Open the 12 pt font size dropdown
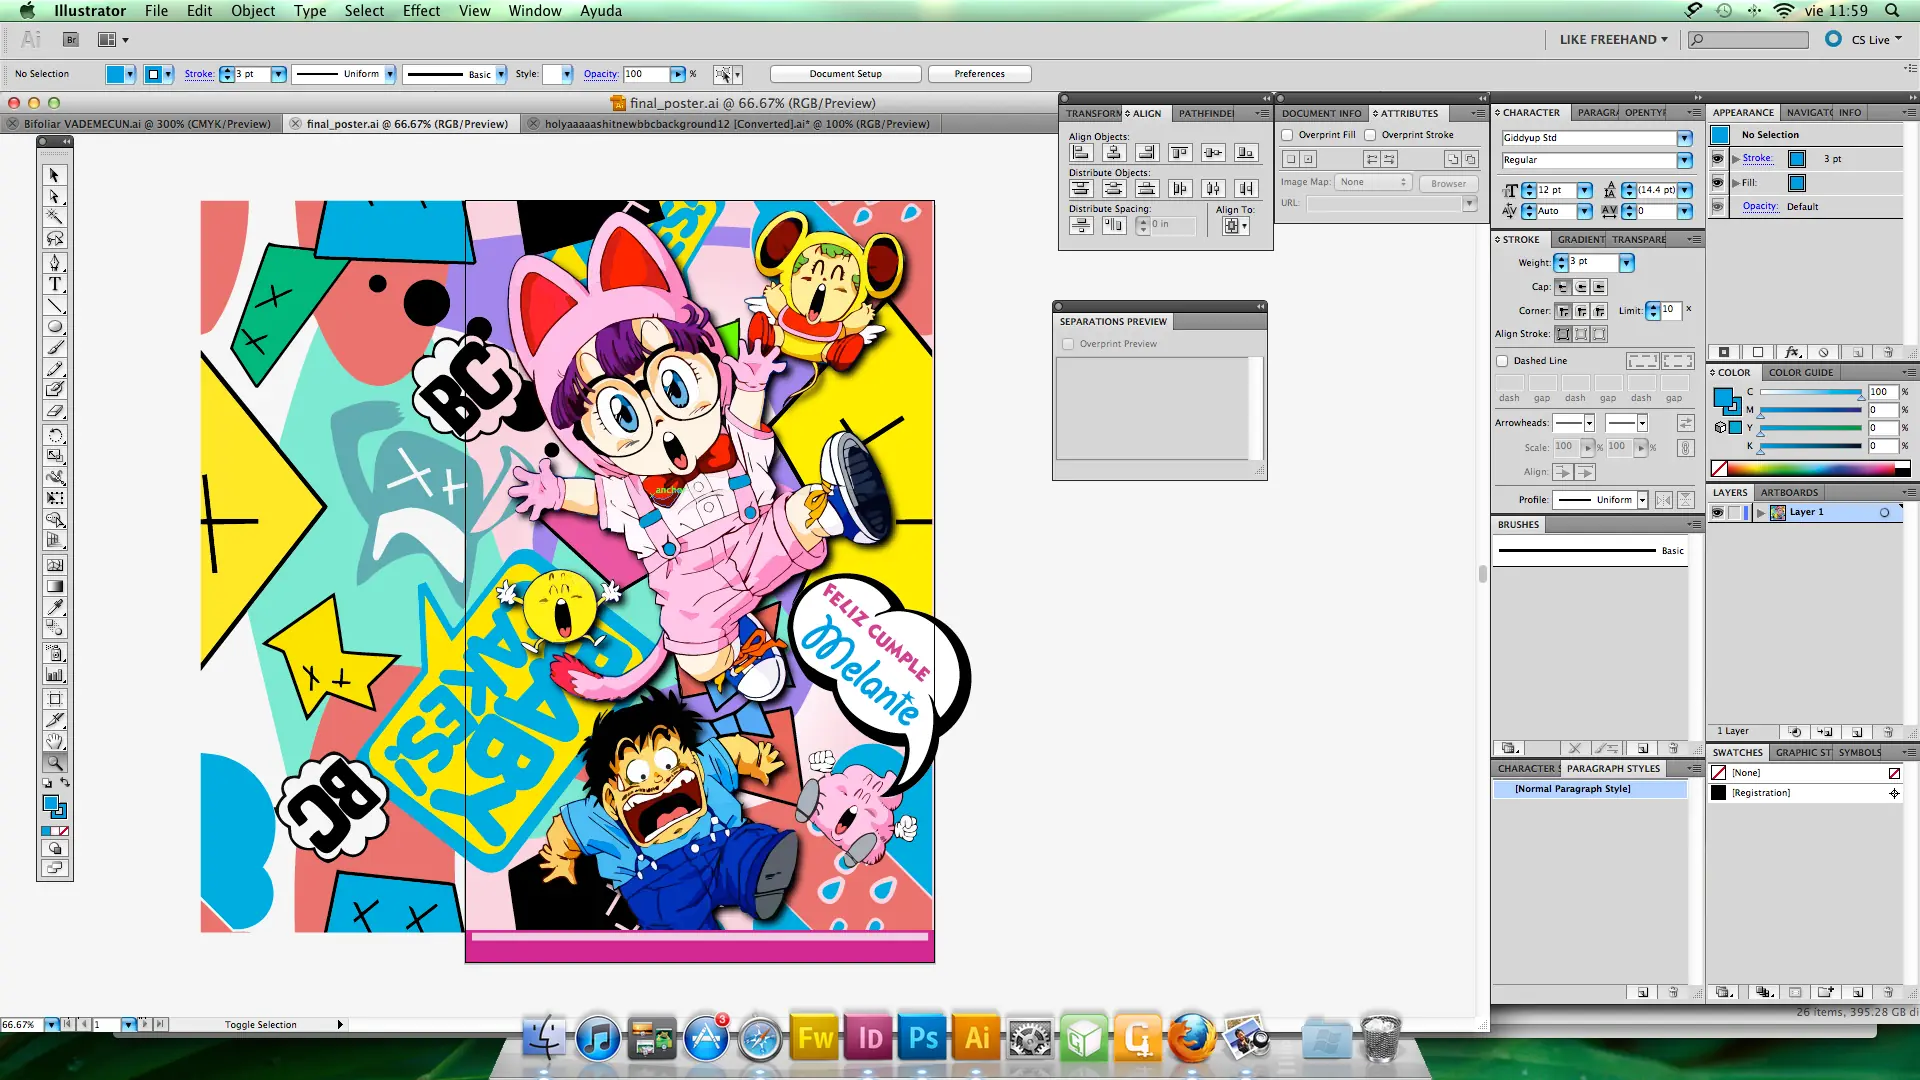Image resolution: width=1920 pixels, height=1080 pixels. (1585, 190)
